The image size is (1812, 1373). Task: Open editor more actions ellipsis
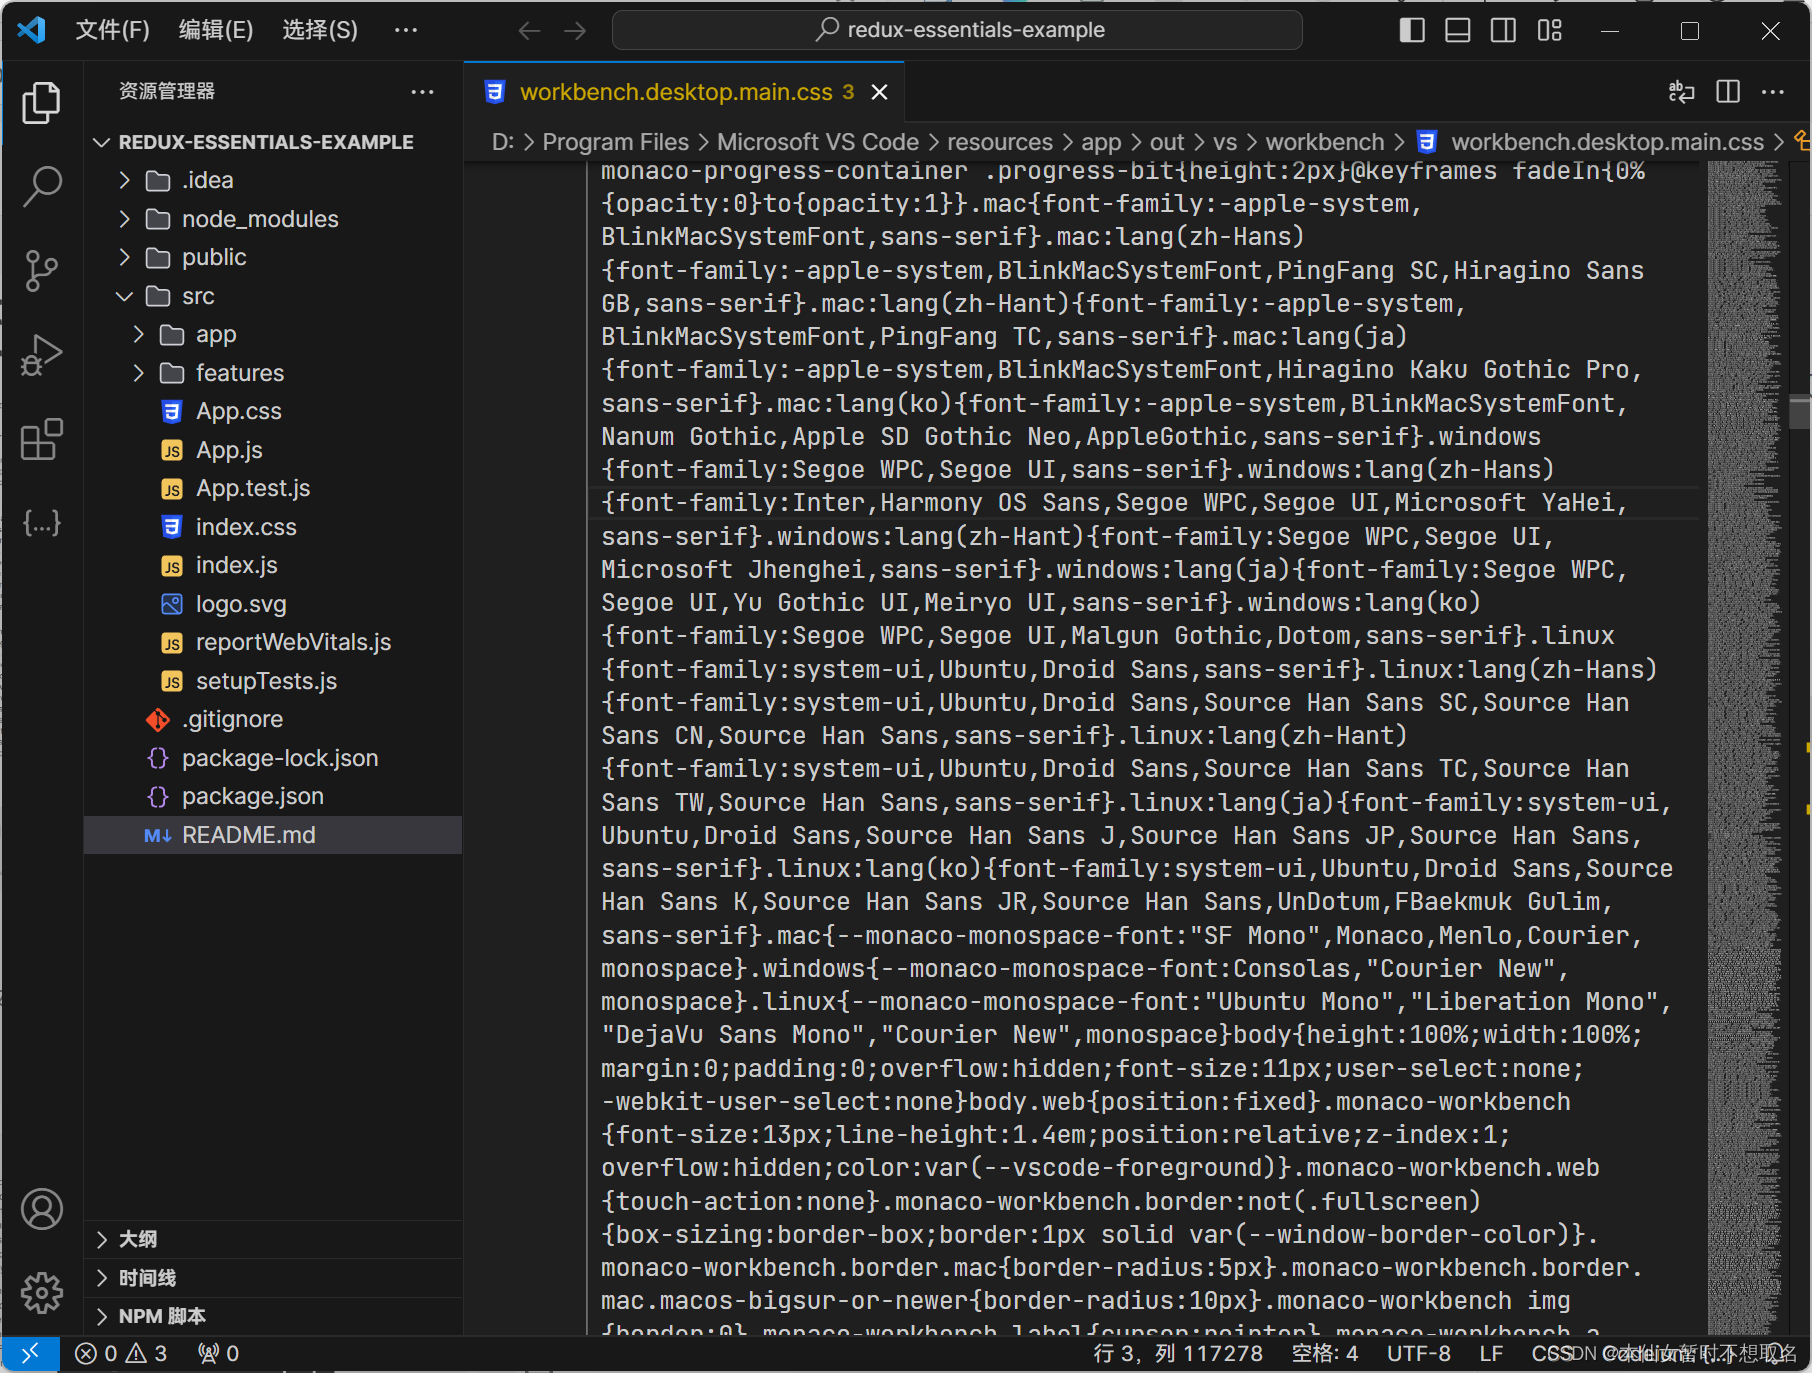pyautogui.click(x=1773, y=92)
